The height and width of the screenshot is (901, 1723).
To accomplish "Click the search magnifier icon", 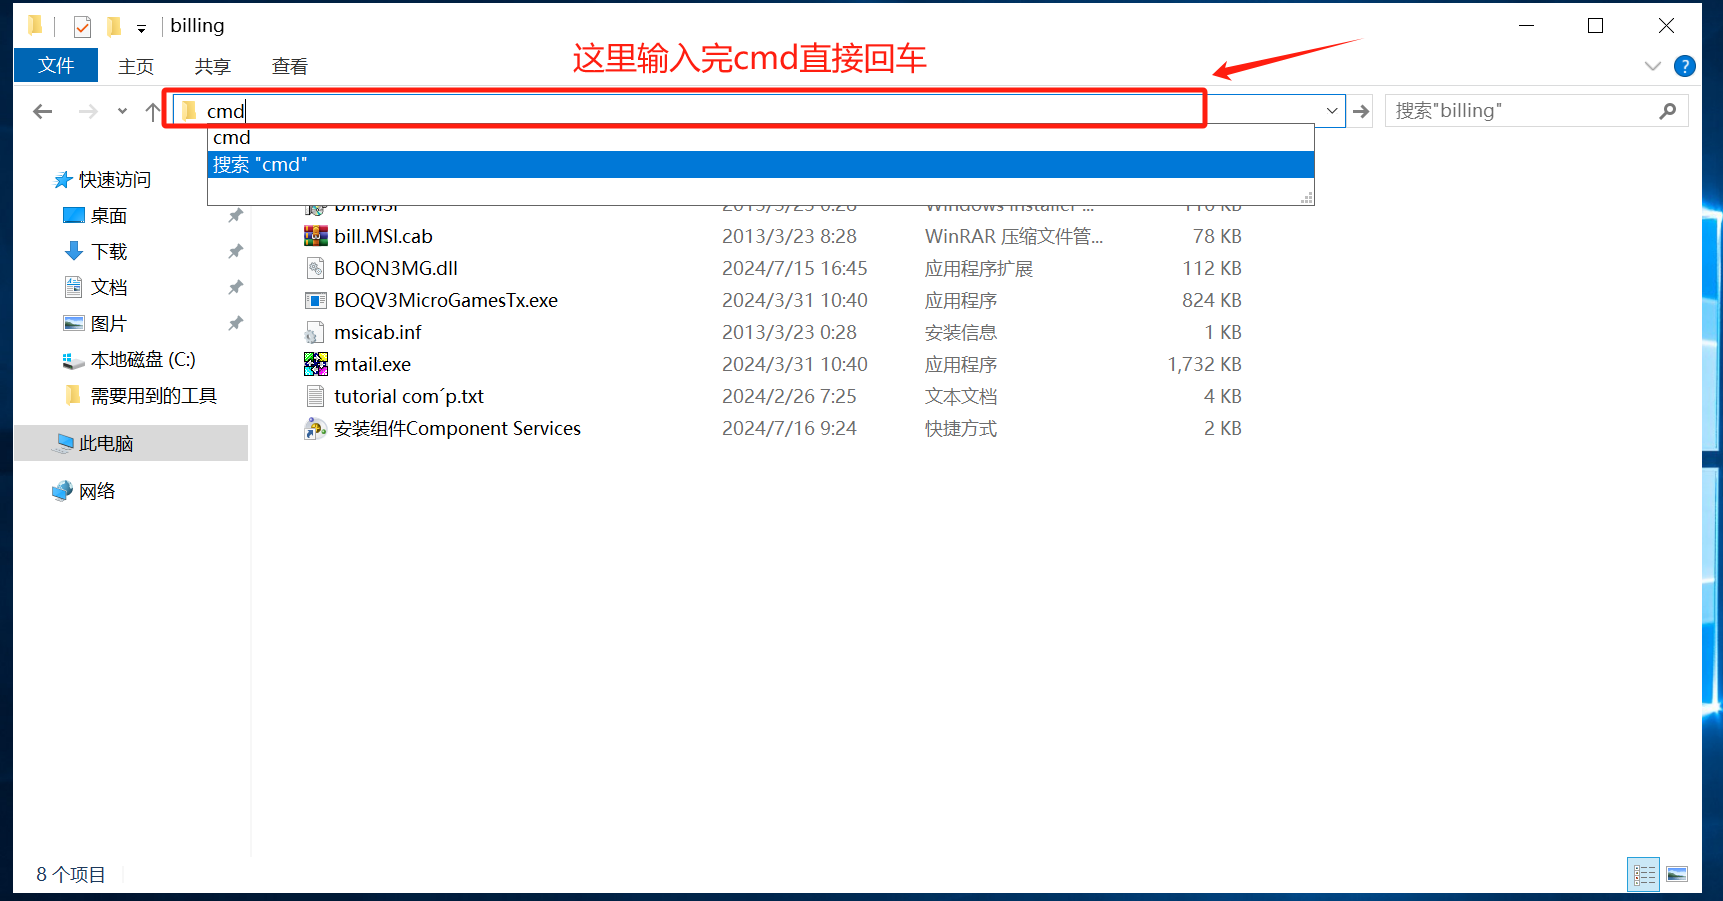I will 1667,111.
